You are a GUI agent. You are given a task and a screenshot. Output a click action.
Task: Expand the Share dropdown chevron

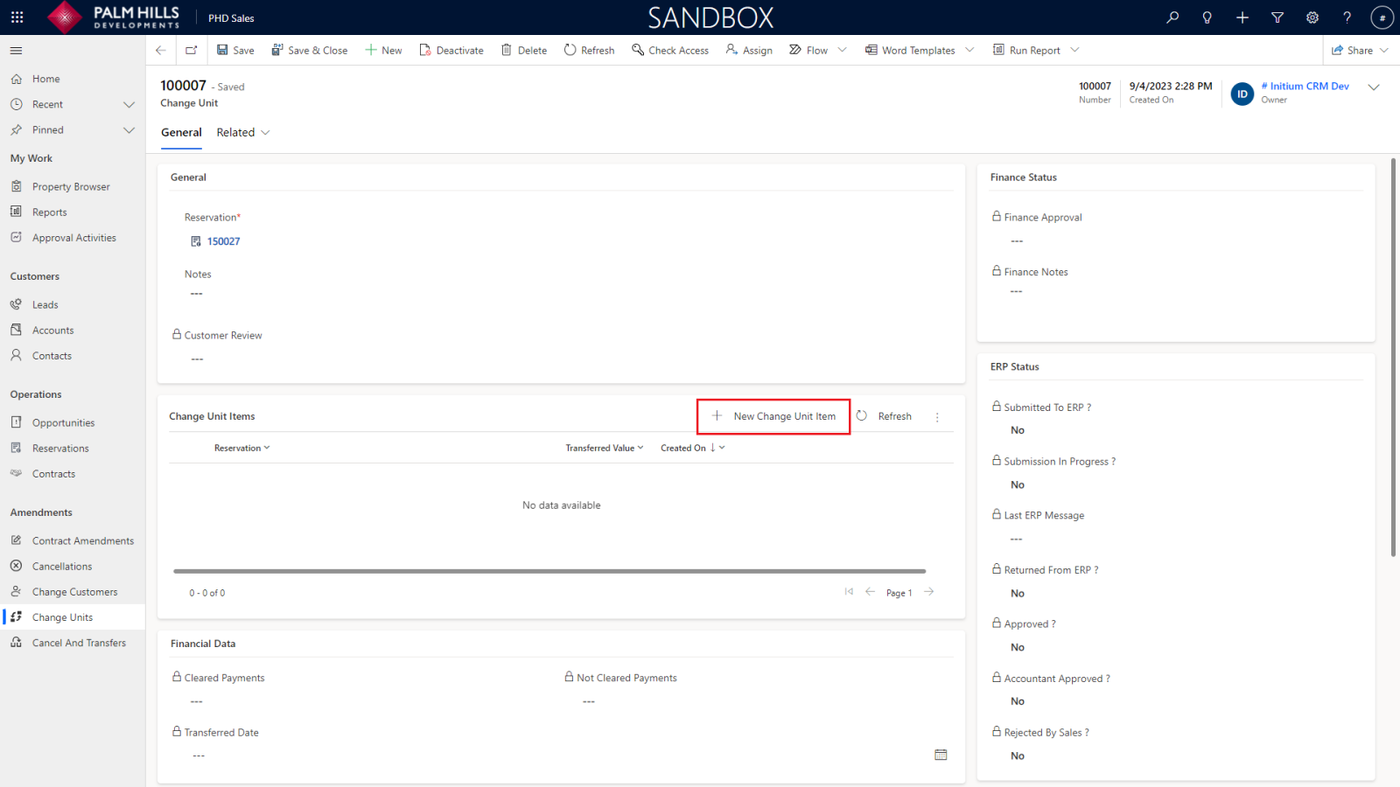coord(1386,50)
